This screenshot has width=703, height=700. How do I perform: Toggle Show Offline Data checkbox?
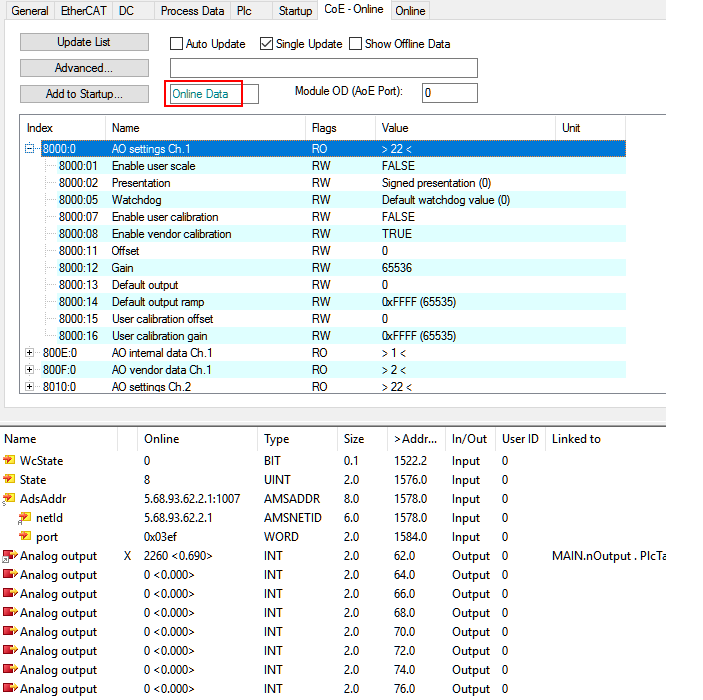click(x=356, y=43)
